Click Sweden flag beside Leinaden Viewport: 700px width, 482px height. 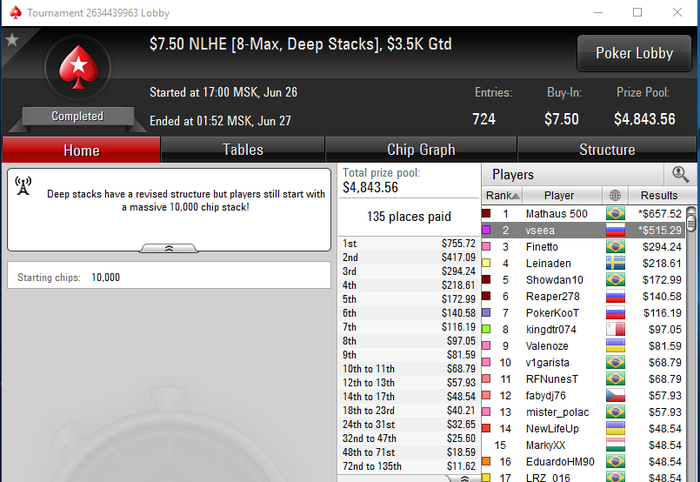point(615,263)
